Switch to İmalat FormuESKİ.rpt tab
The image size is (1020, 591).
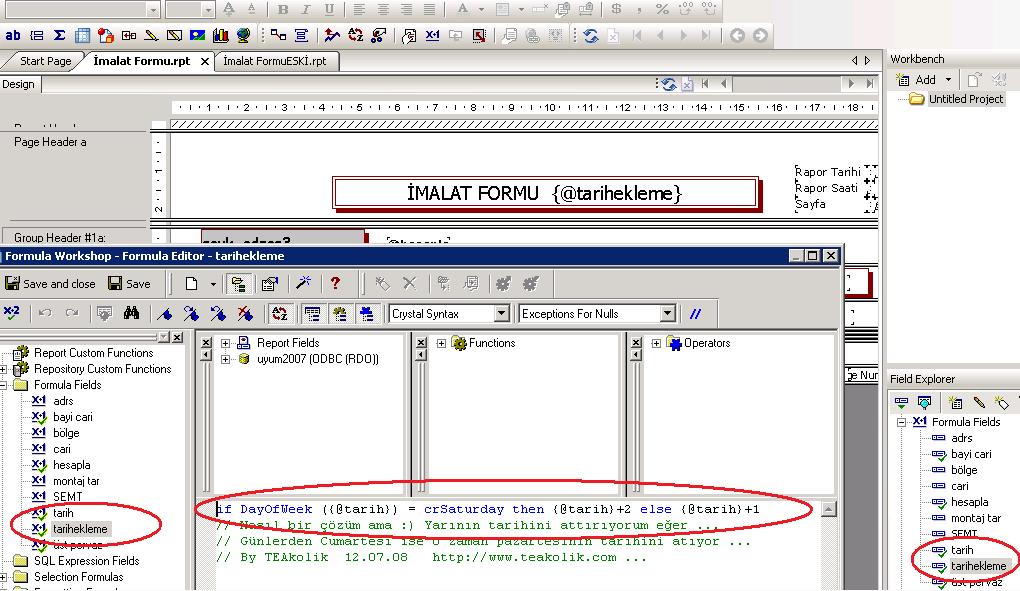(275, 60)
